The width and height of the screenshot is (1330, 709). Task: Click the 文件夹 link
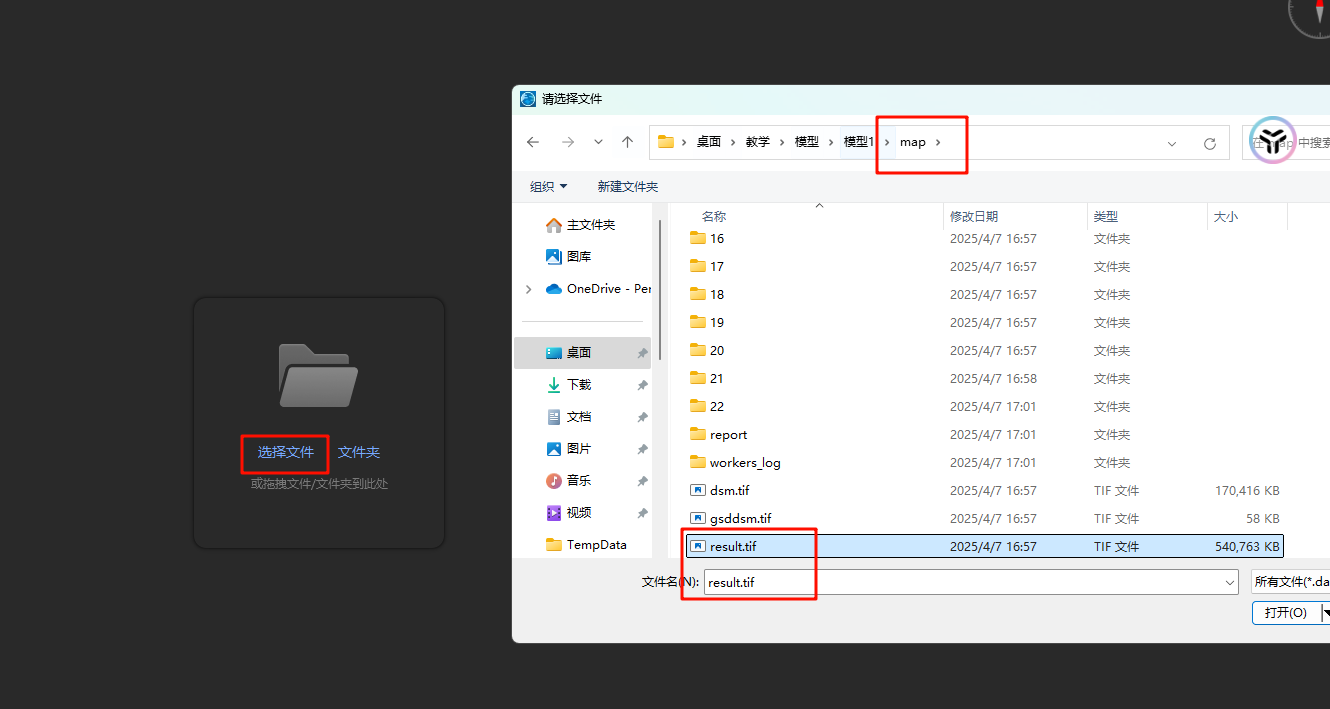[358, 453]
